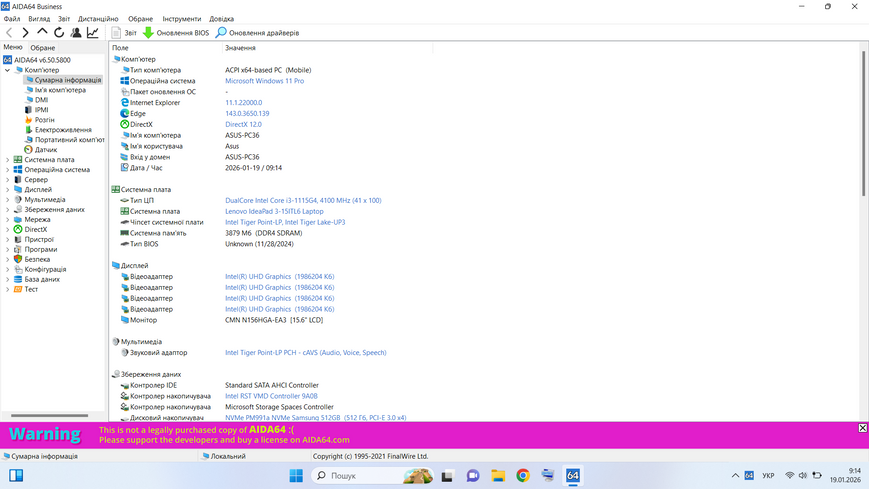
Task: Expand the Збереження даних tree node
Action: coord(7,210)
